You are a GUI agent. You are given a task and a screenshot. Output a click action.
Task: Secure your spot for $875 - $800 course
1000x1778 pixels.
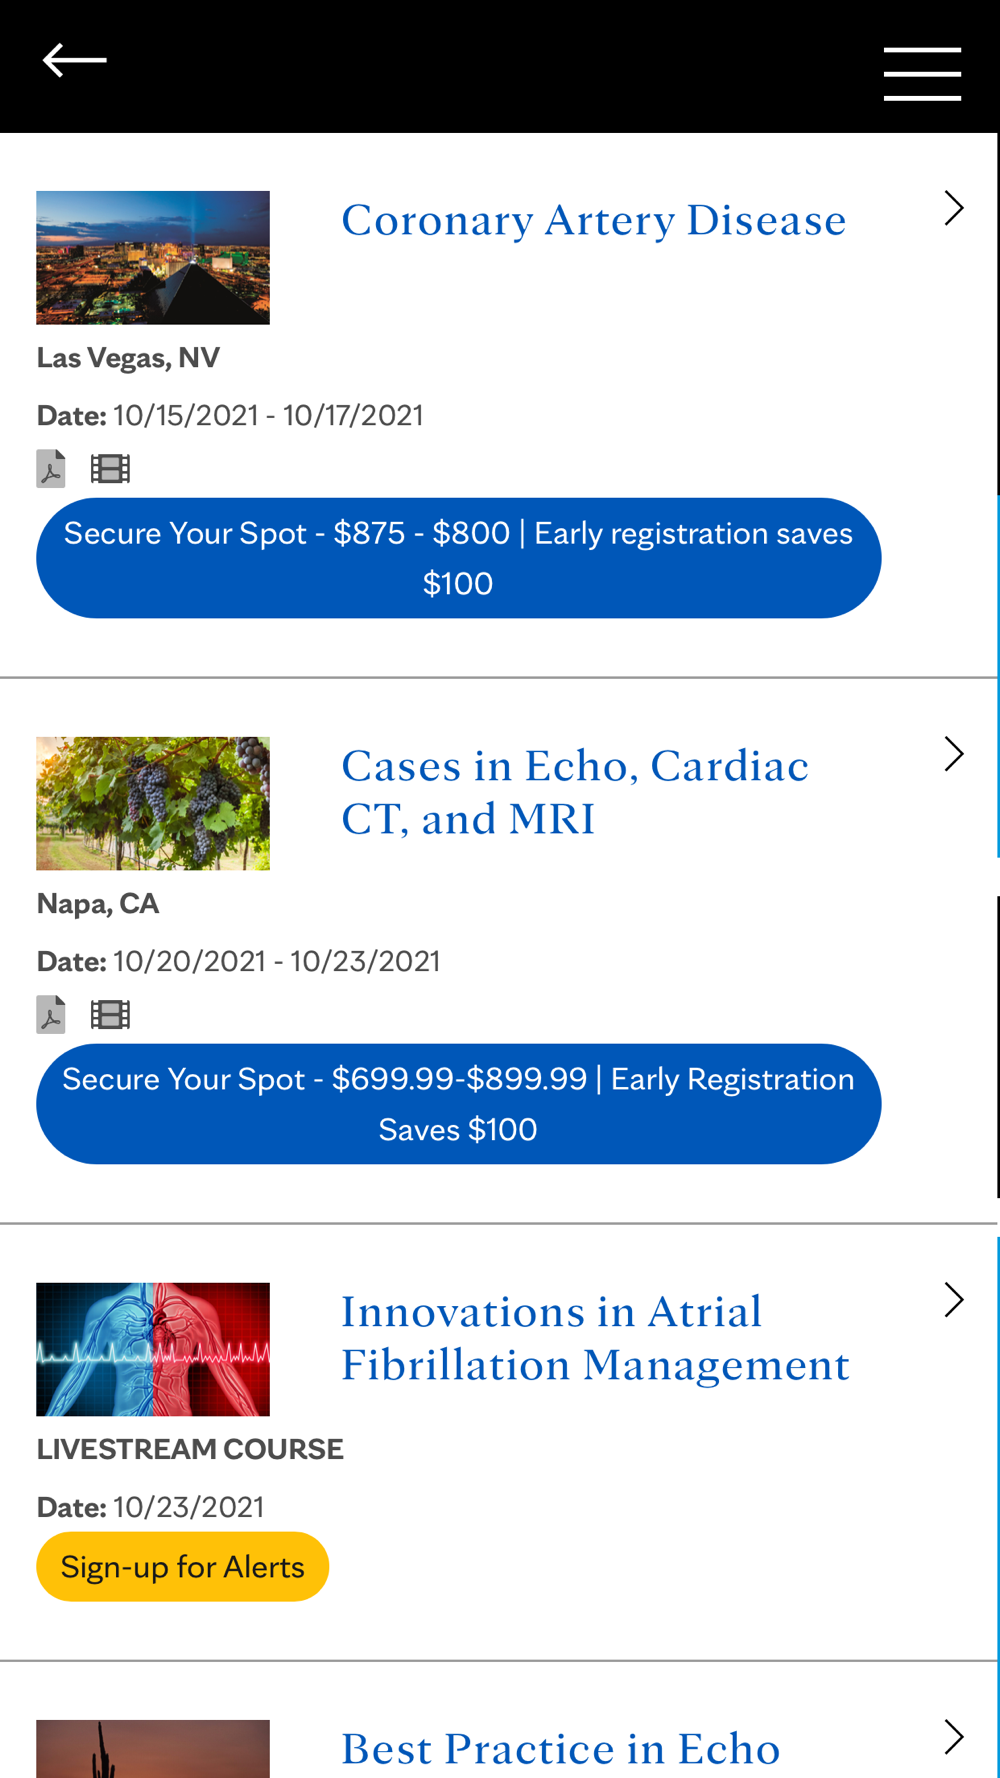(458, 558)
